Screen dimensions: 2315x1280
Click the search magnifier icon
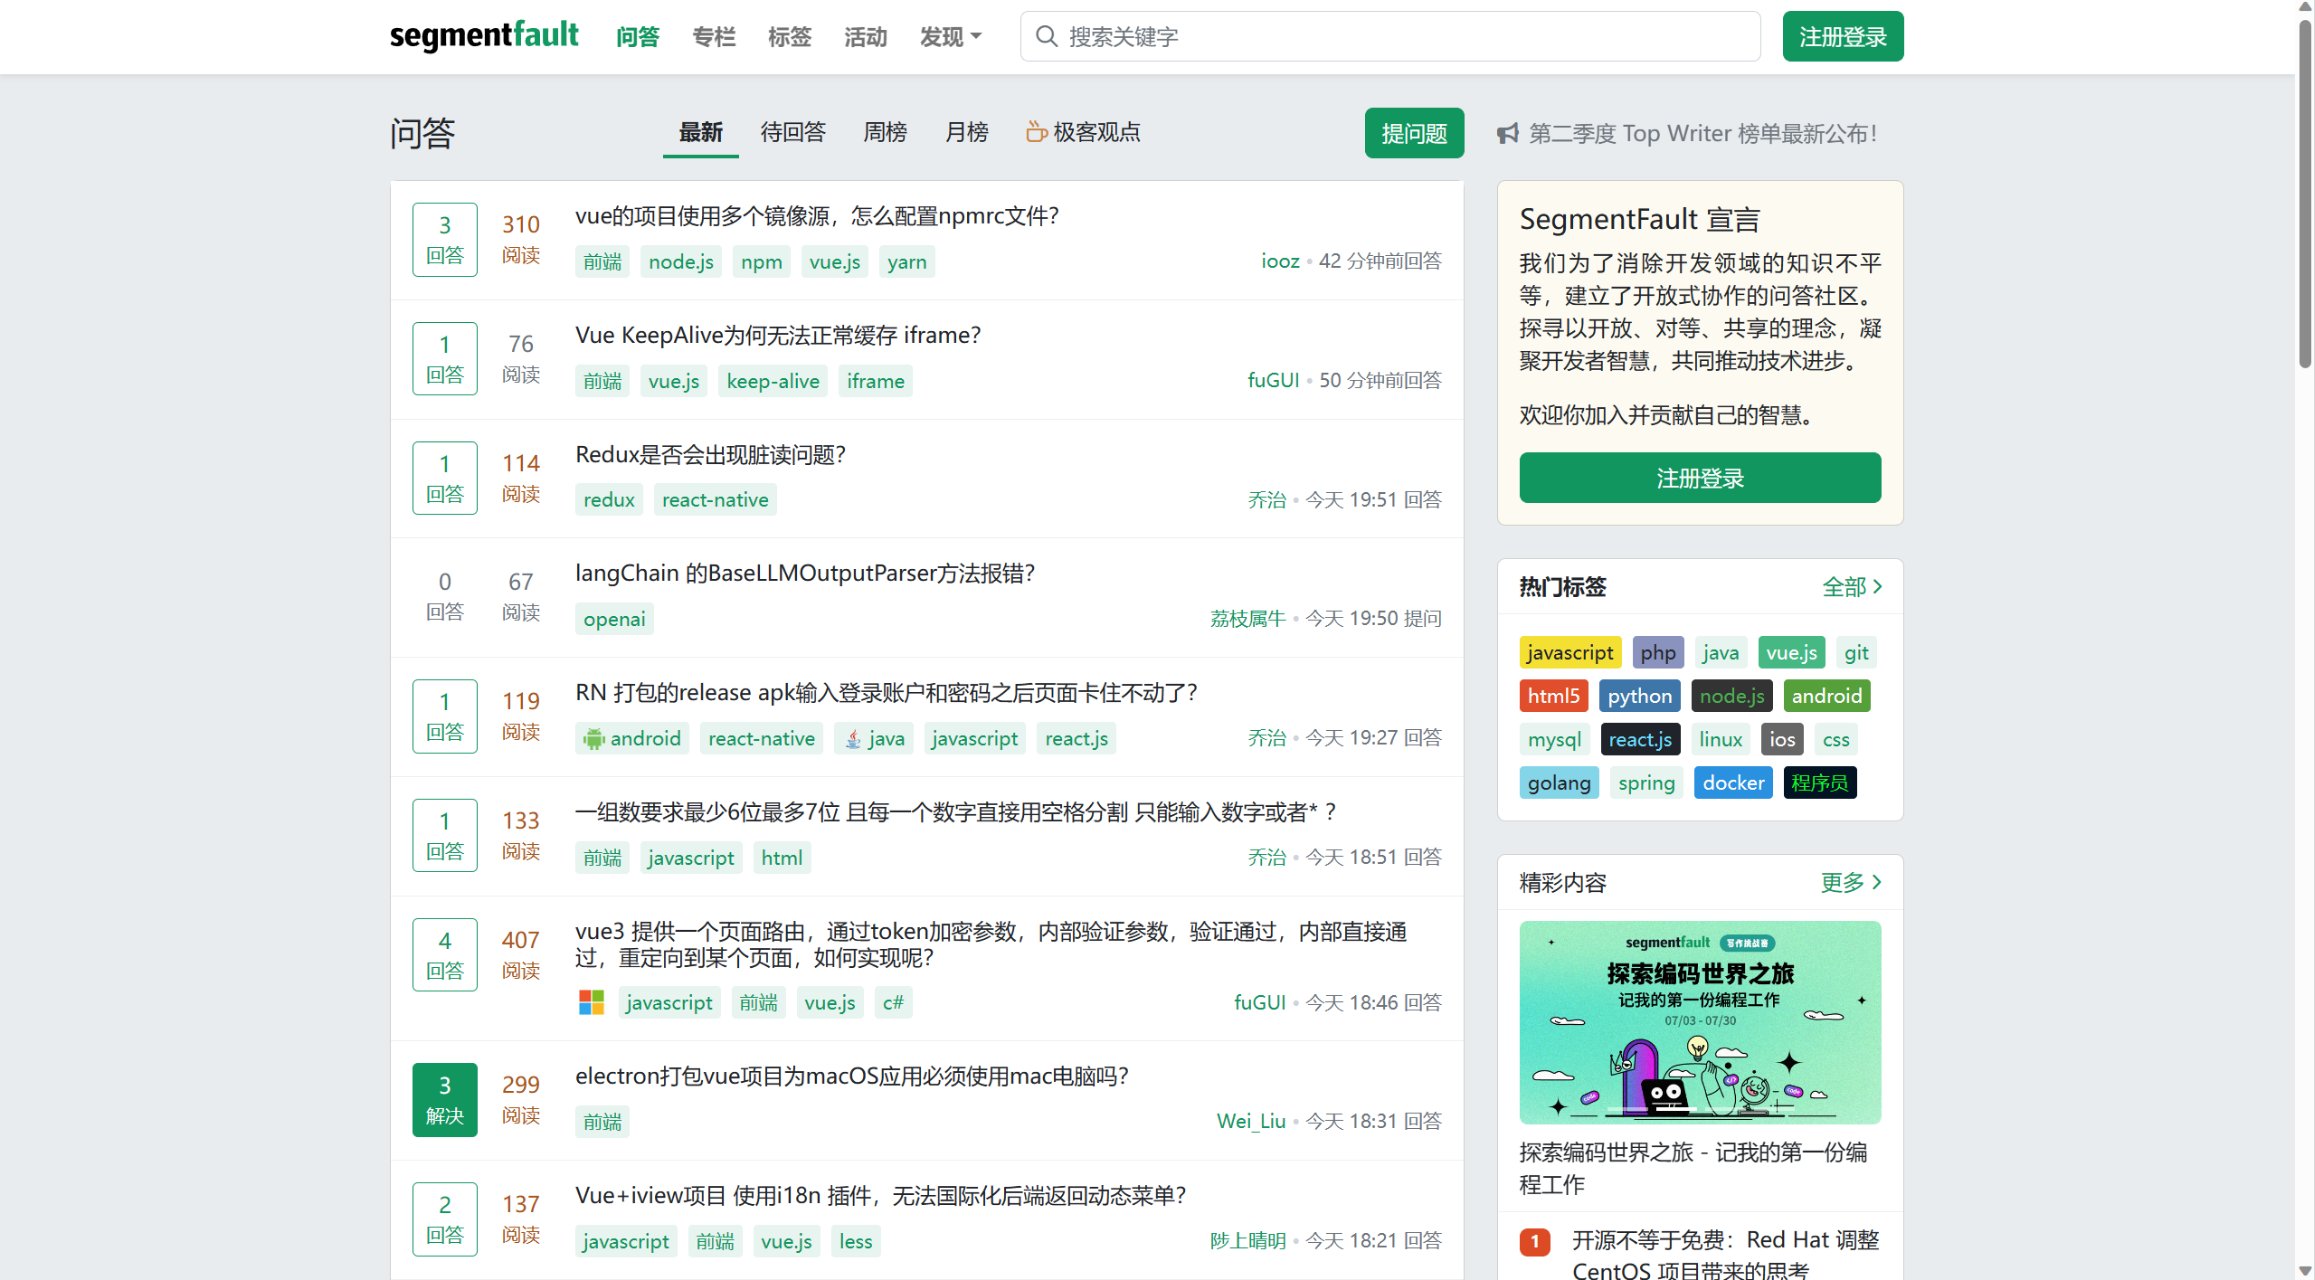click(x=1046, y=37)
